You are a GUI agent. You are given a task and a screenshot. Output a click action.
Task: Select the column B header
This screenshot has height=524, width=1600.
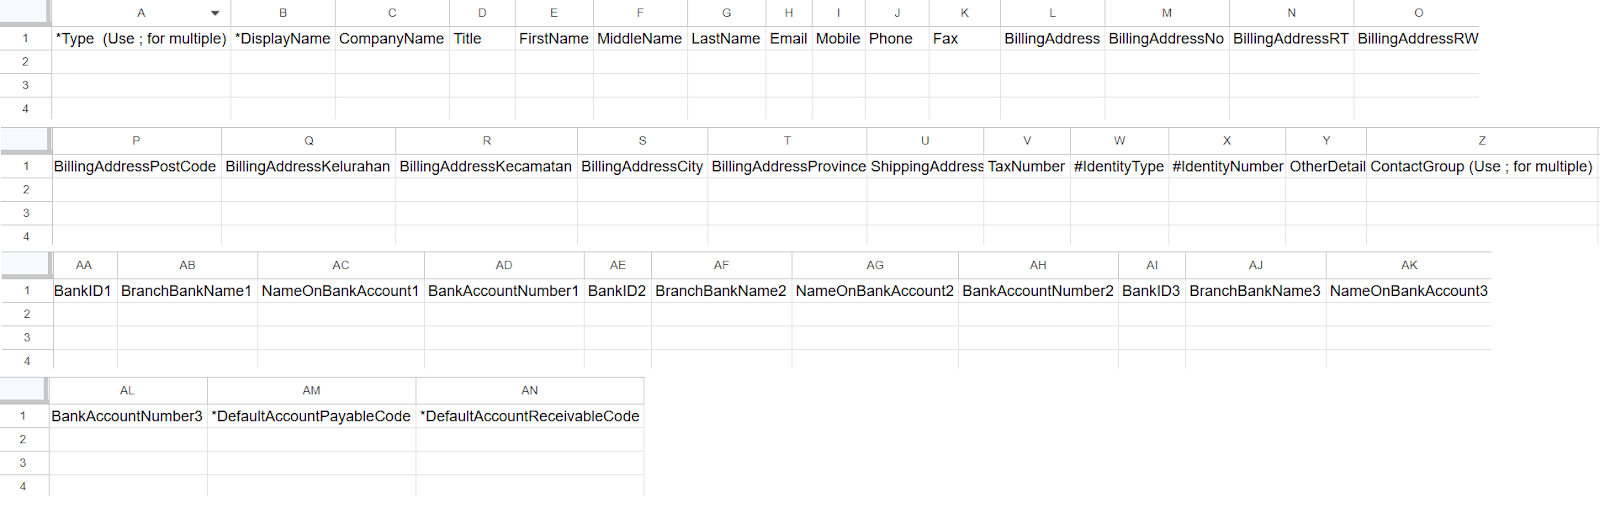[283, 13]
